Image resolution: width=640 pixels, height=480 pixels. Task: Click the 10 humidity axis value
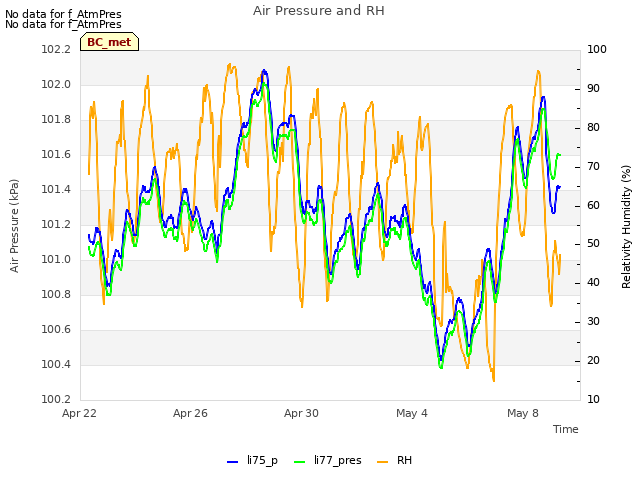pos(593,400)
